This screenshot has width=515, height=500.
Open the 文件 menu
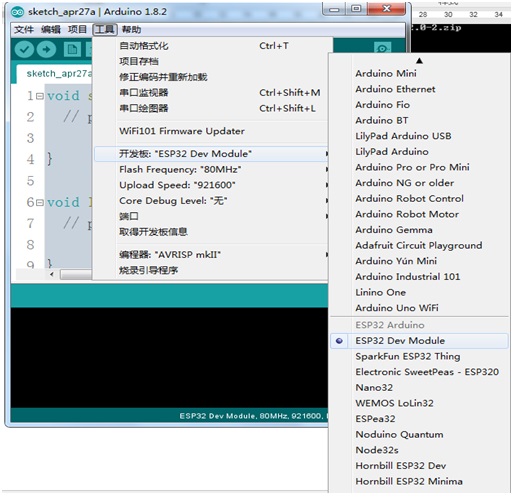pyautogui.click(x=24, y=29)
